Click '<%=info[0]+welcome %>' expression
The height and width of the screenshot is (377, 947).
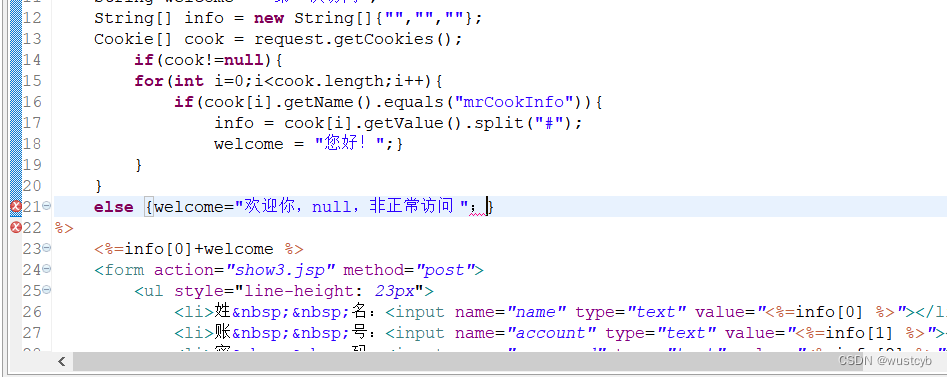199,249
